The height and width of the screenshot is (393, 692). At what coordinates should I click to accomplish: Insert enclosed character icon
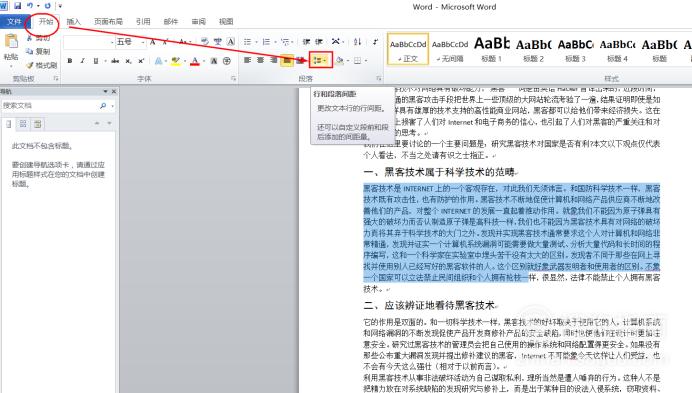tap(227, 60)
